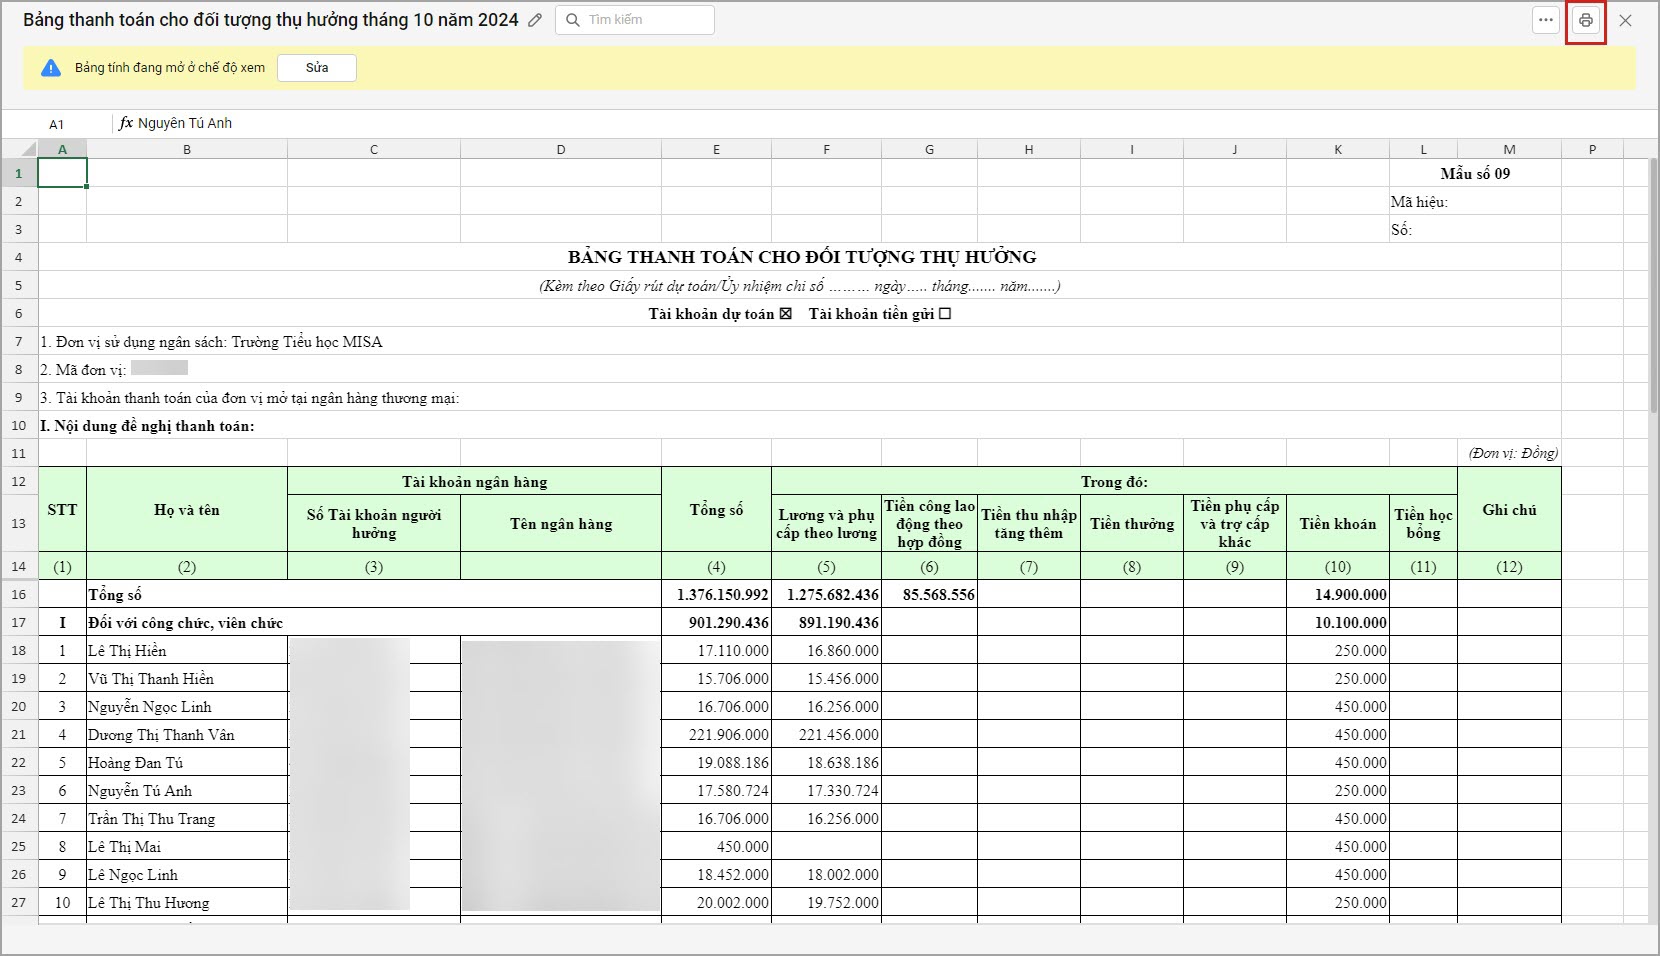1660x956 pixels.
Task: Click the pencil icon to rename title
Action: tap(535, 20)
